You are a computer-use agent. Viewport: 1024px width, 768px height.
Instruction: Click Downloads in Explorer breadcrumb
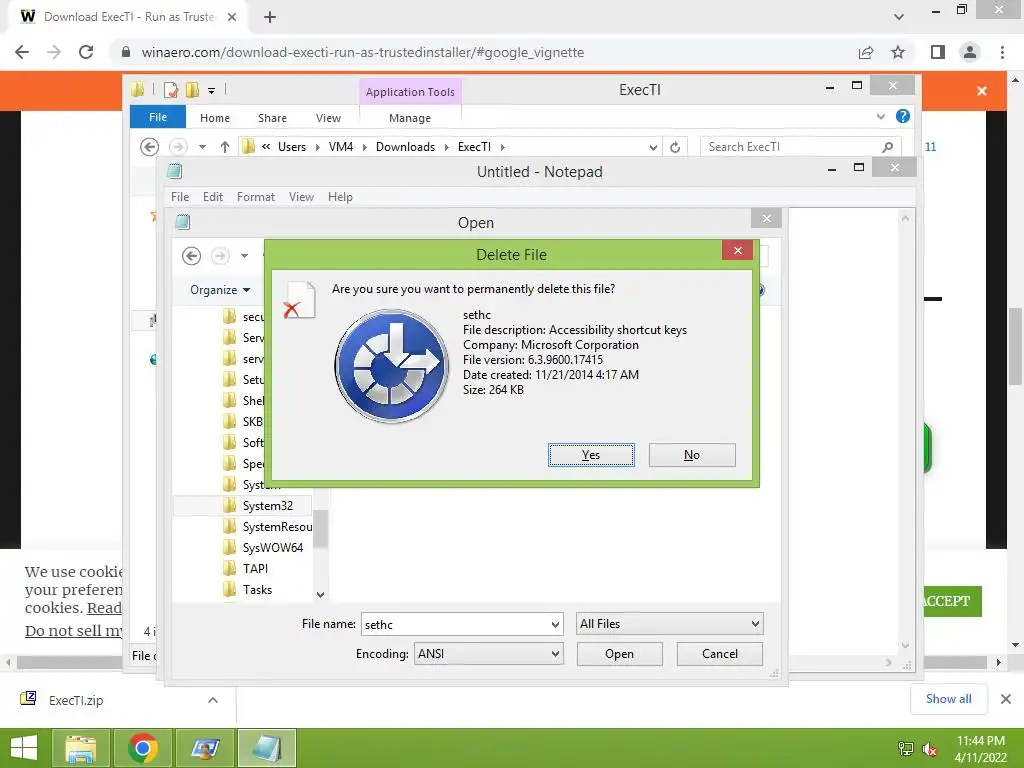pyautogui.click(x=405, y=147)
